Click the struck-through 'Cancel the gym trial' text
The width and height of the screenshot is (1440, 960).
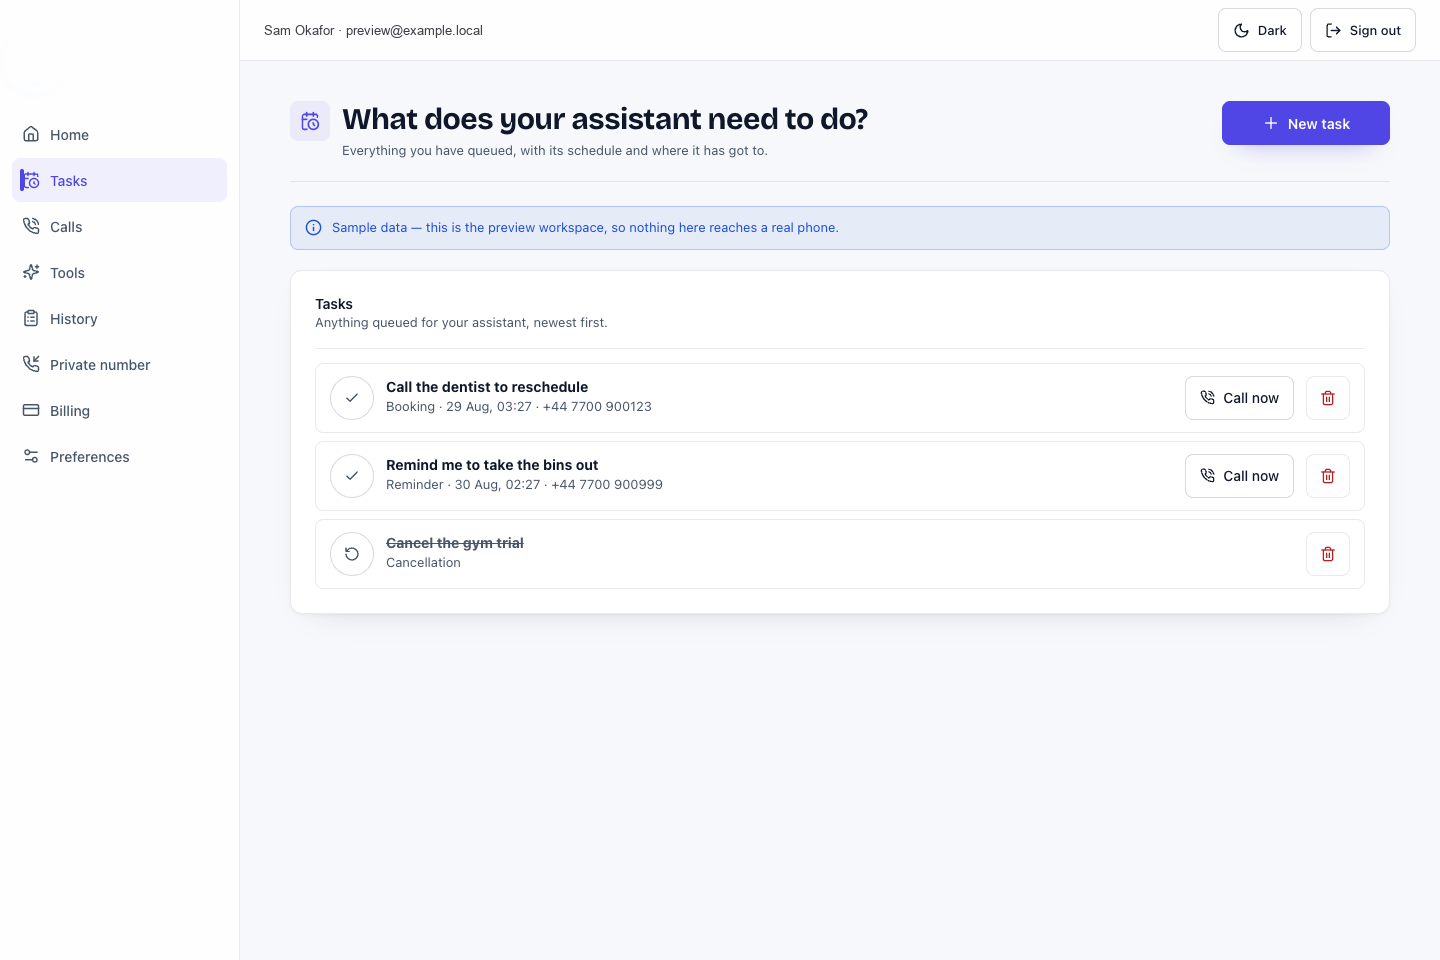tap(455, 543)
